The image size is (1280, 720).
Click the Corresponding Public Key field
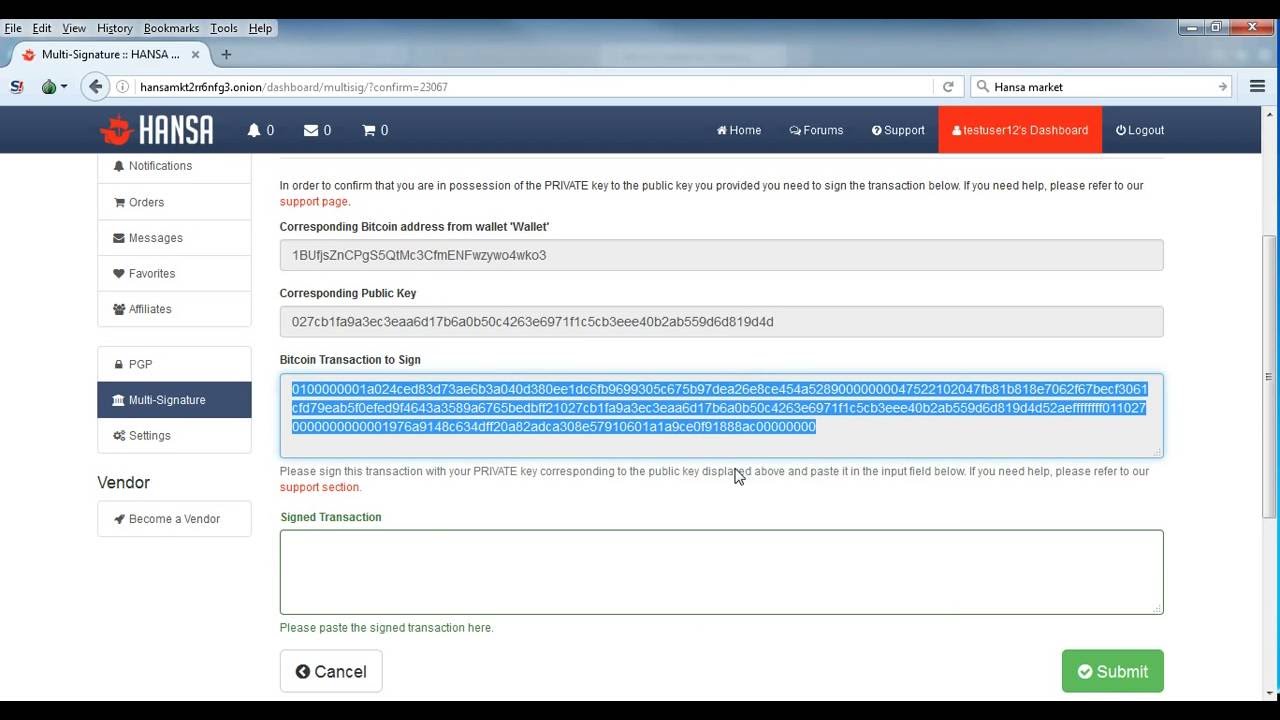point(721,322)
